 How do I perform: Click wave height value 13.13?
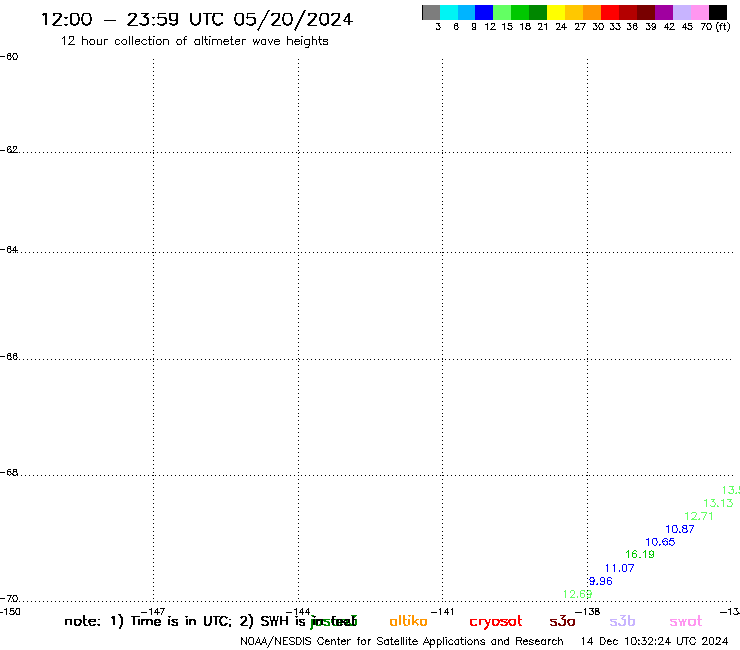[x=718, y=503]
